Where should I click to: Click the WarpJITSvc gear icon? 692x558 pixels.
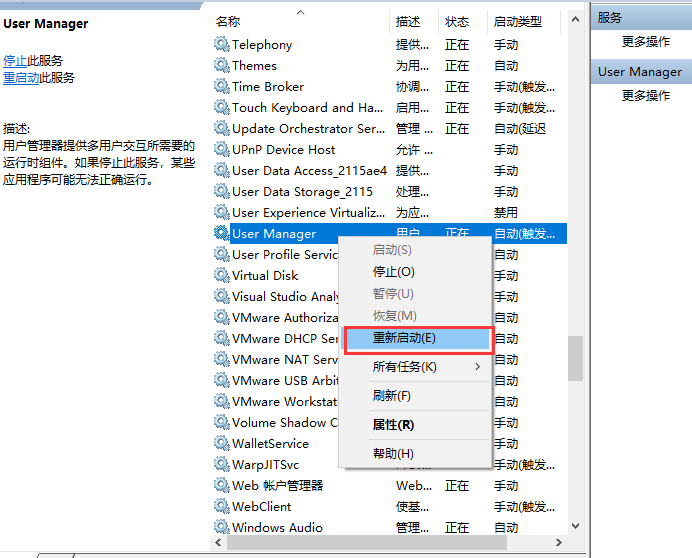click(x=222, y=464)
